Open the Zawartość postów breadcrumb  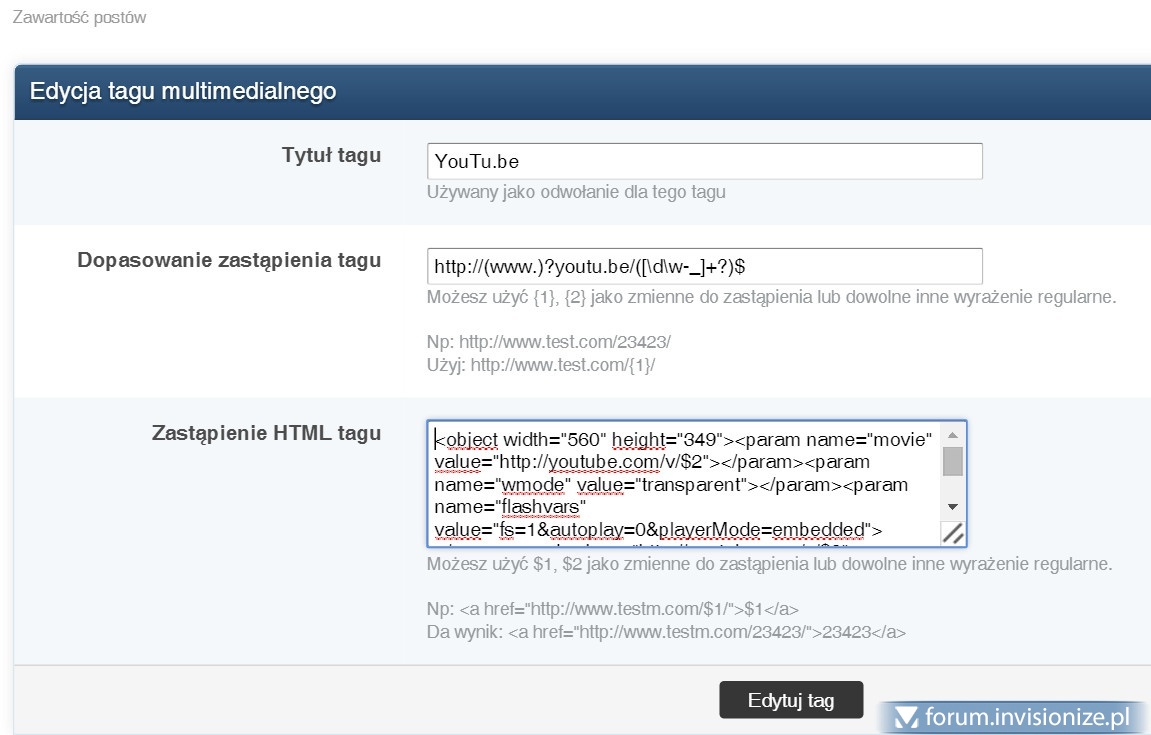[79, 18]
